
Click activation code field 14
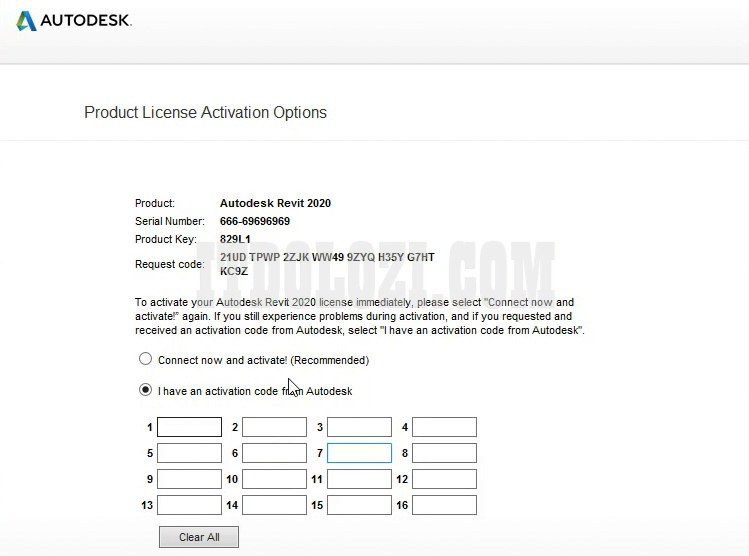pyautogui.click(x=274, y=505)
